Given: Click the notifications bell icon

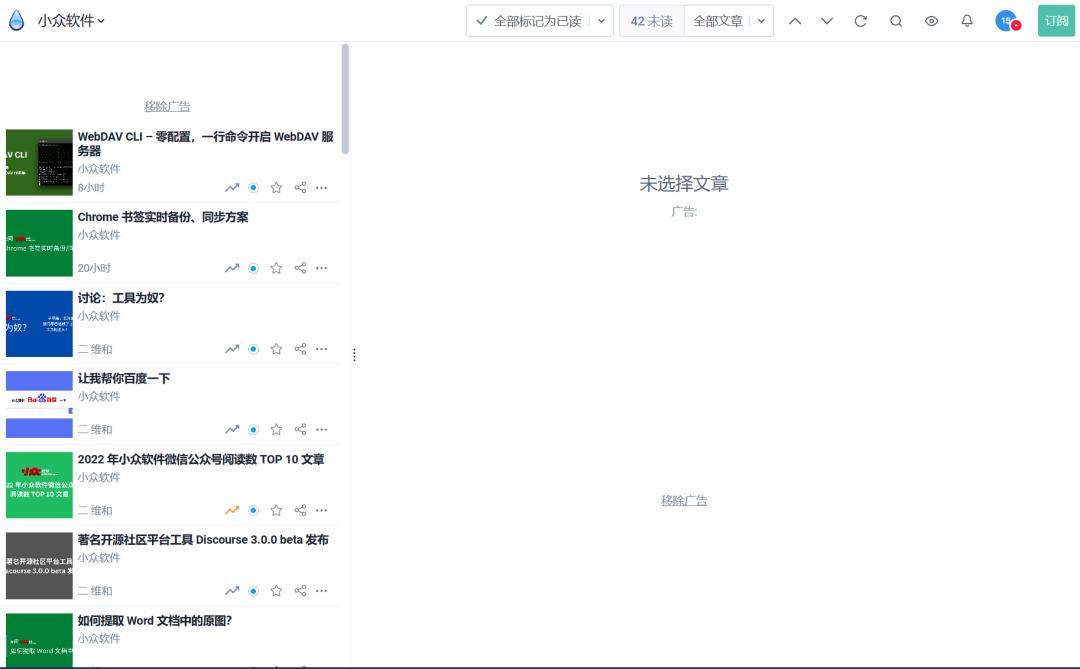Looking at the screenshot, I should pyautogui.click(x=966, y=20).
